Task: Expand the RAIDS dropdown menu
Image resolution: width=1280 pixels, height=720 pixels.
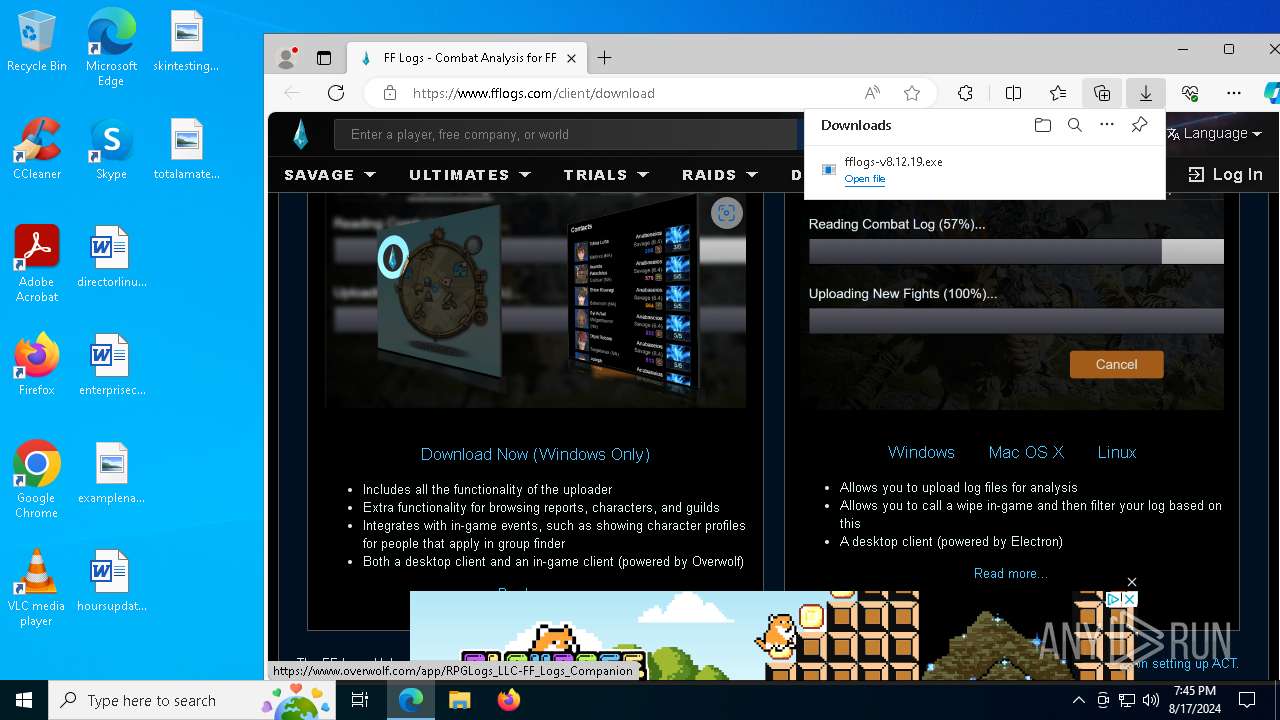Action: 719,175
